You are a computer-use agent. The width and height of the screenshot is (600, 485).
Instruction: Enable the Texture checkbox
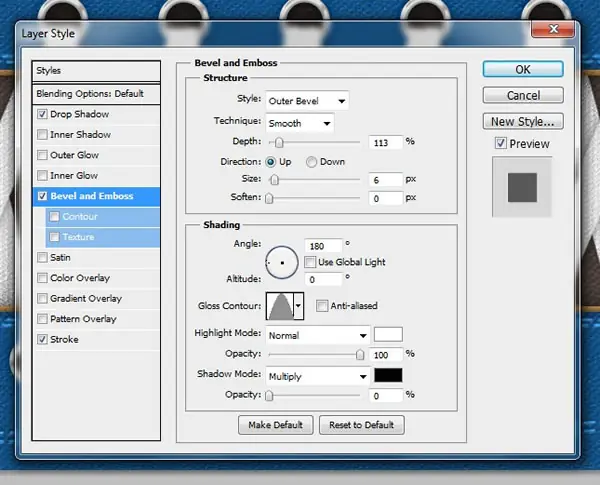click(x=54, y=237)
